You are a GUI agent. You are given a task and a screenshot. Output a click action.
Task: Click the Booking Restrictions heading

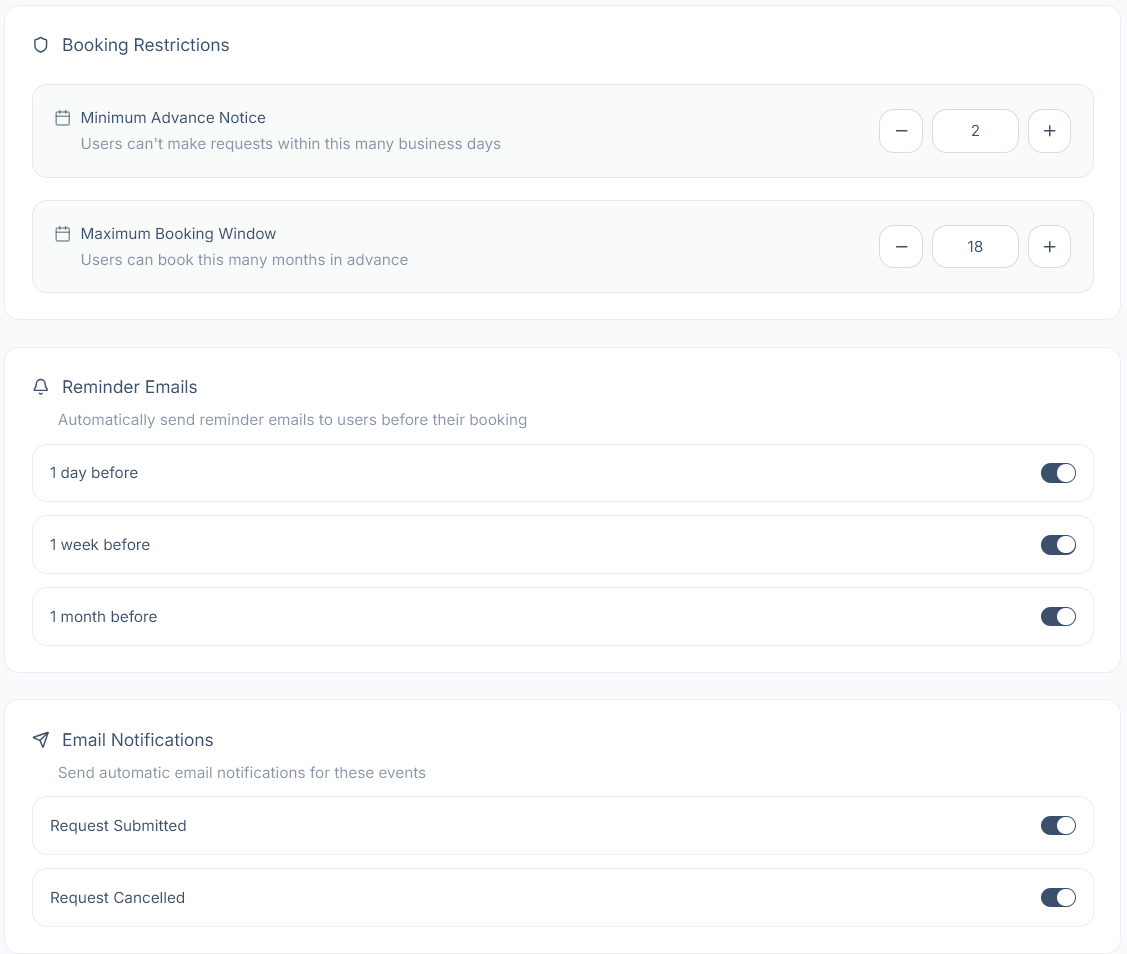(x=146, y=45)
